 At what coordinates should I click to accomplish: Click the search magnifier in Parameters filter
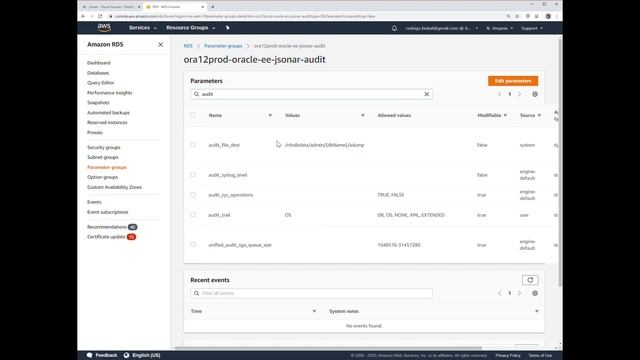196,94
